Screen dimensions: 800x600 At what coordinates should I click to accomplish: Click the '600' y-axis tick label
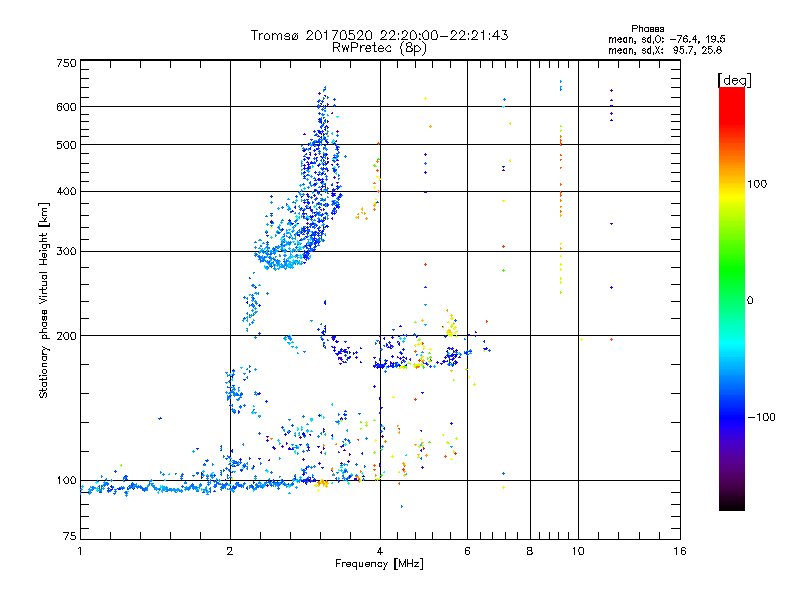(x=66, y=107)
